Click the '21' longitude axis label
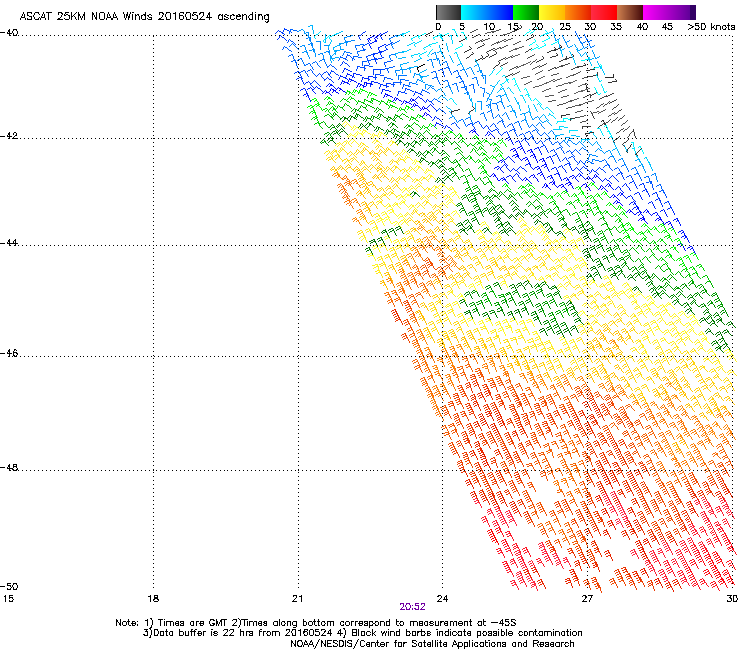 (x=297, y=599)
